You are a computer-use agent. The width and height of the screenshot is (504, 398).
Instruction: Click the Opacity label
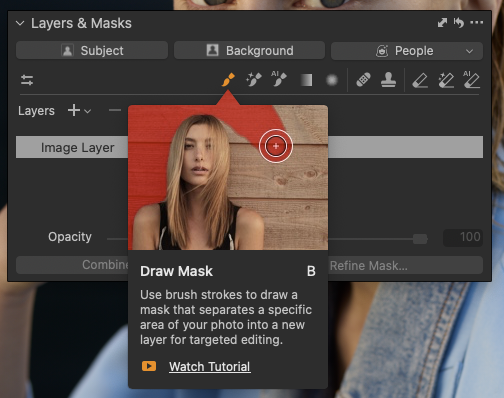tap(70, 237)
